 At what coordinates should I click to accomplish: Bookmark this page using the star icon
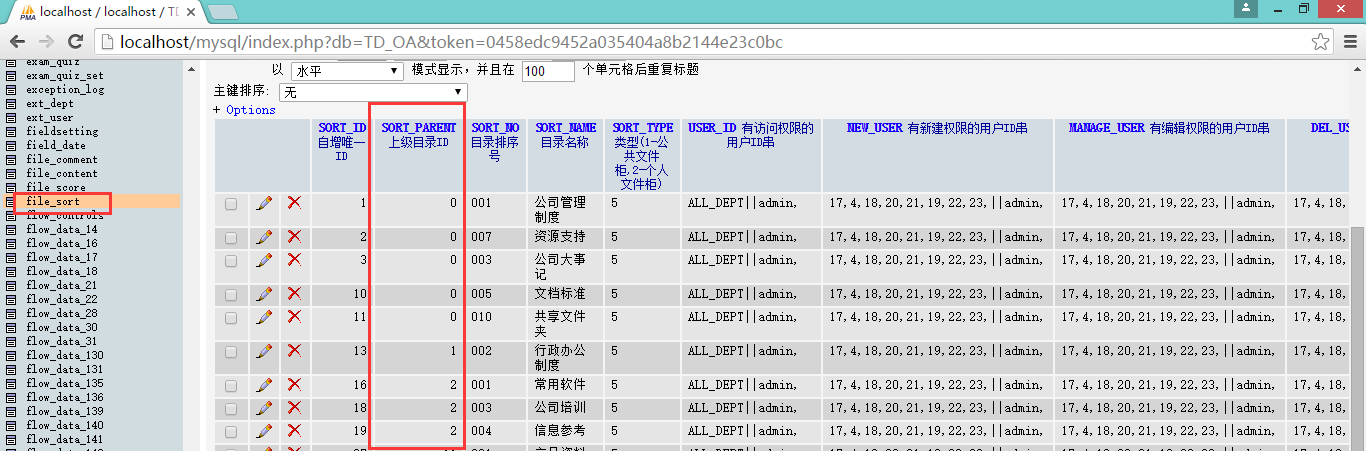(x=1321, y=42)
